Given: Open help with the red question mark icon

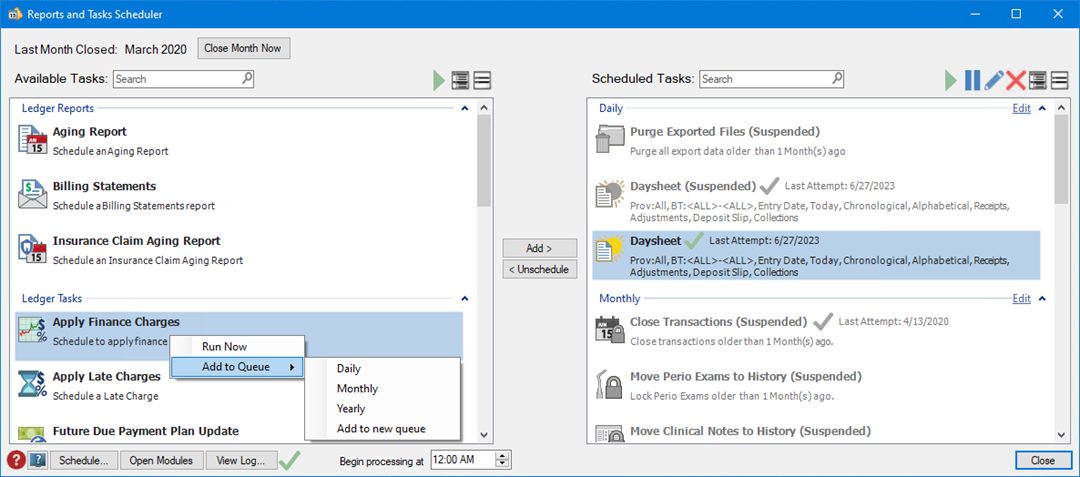Looking at the screenshot, I should coord(16,460).
